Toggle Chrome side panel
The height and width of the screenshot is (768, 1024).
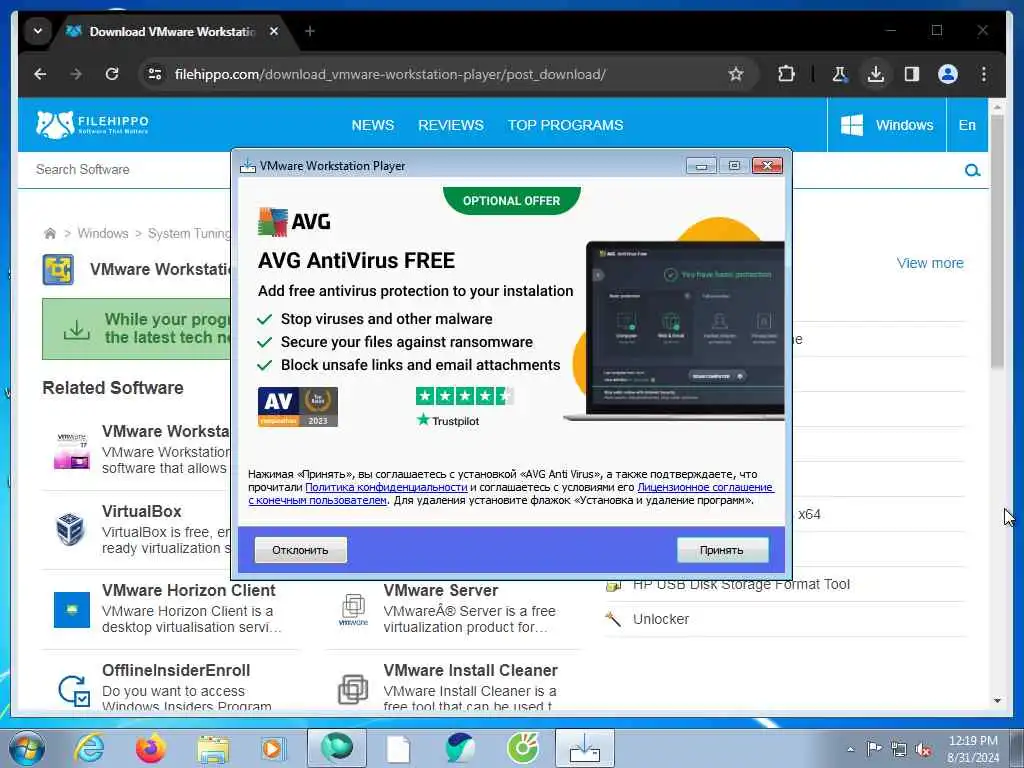click(912, 74)
